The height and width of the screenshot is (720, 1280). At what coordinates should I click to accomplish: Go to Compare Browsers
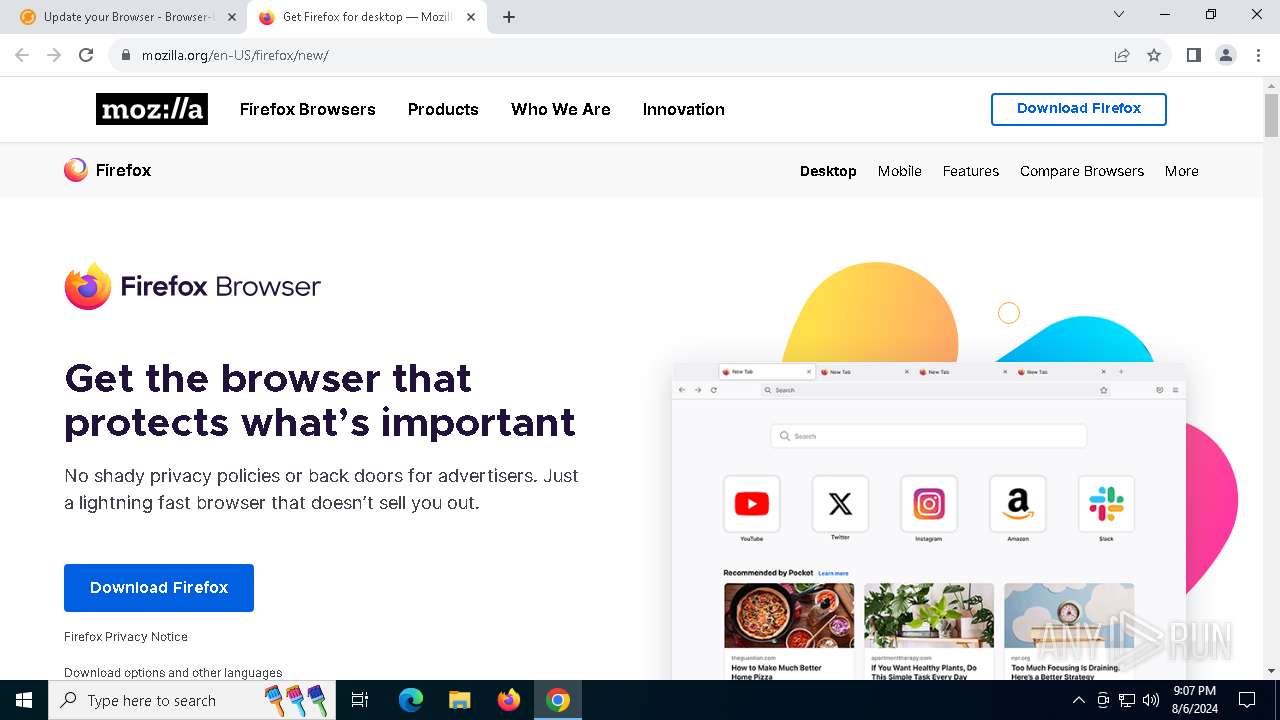1082,171
